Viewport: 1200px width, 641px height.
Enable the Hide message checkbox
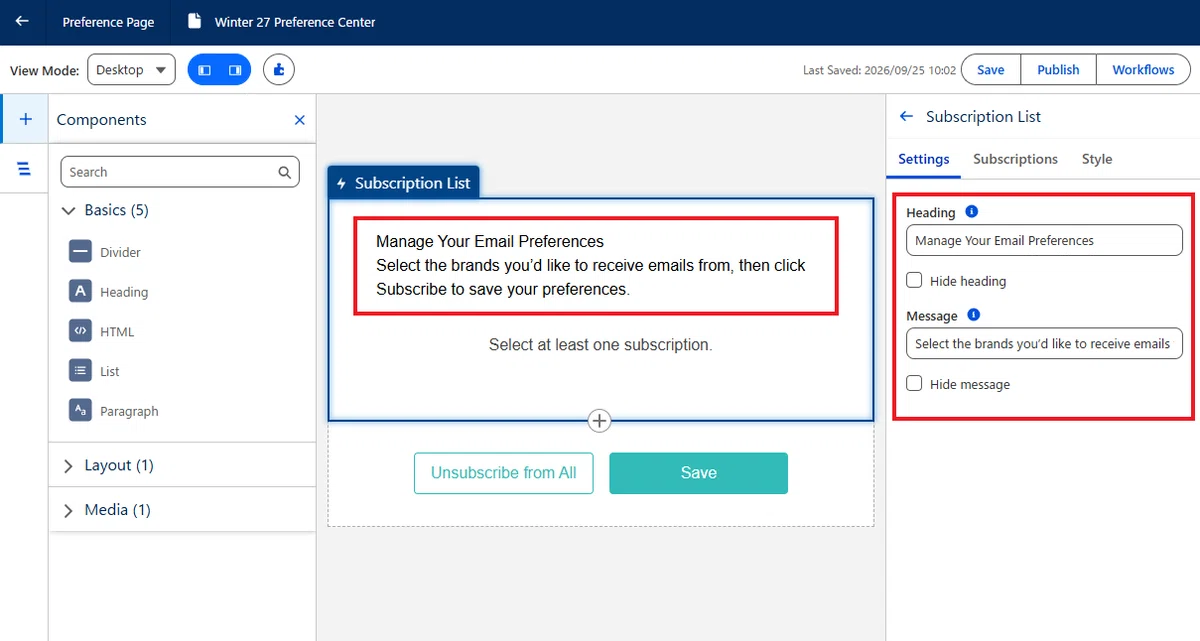[x=914, y=383]
